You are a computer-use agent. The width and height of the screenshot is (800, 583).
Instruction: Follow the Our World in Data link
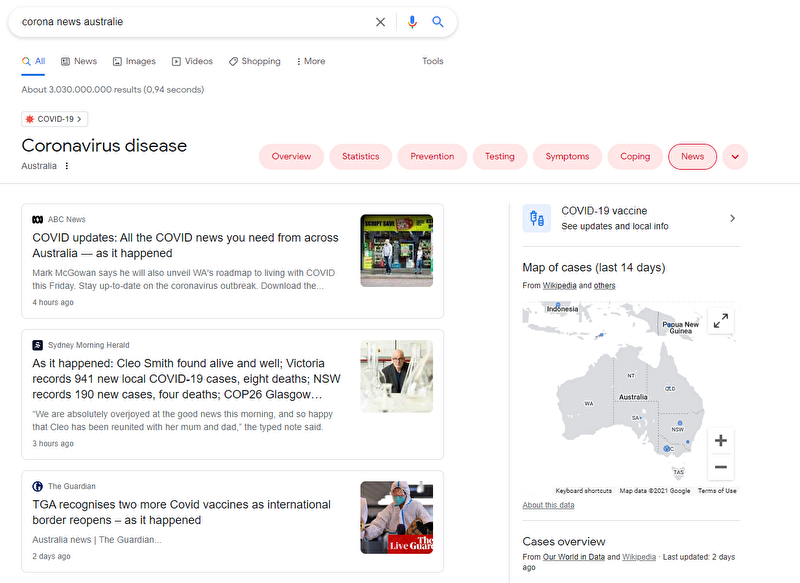pos(573,557)
